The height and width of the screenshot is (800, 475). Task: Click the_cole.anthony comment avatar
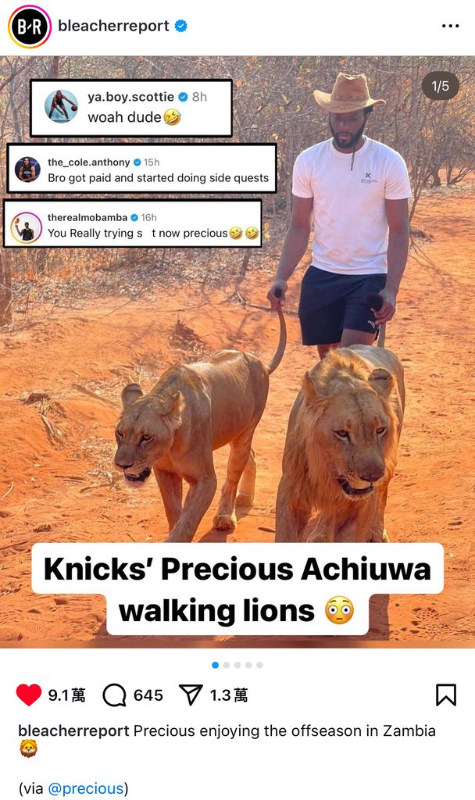tap(28, 169)
